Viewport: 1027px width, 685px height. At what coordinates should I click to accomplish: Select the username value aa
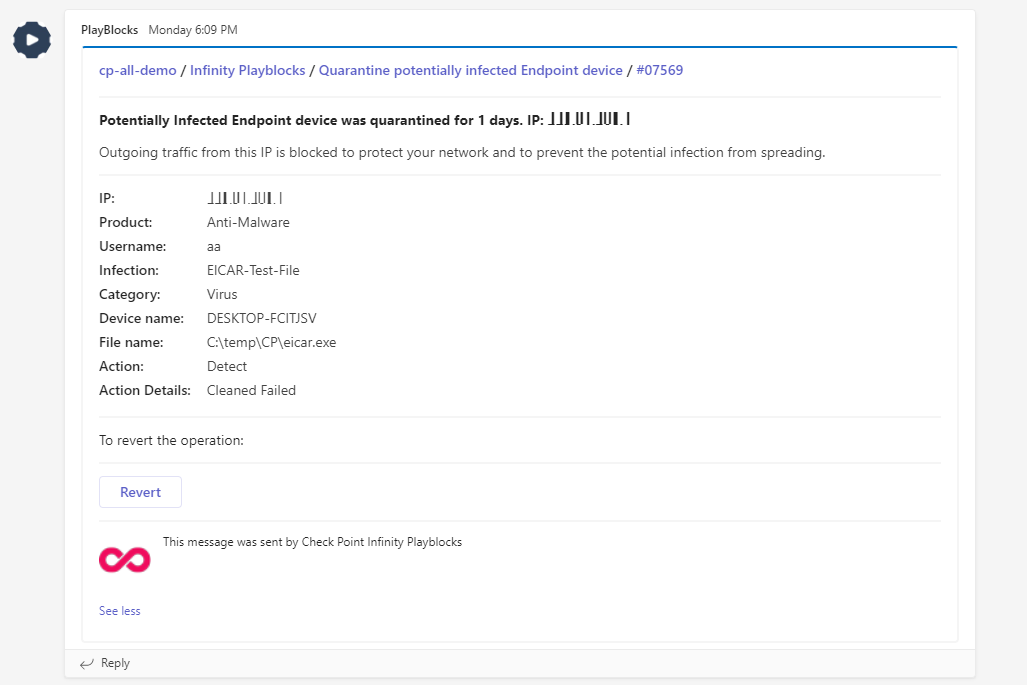click(214, 247)
